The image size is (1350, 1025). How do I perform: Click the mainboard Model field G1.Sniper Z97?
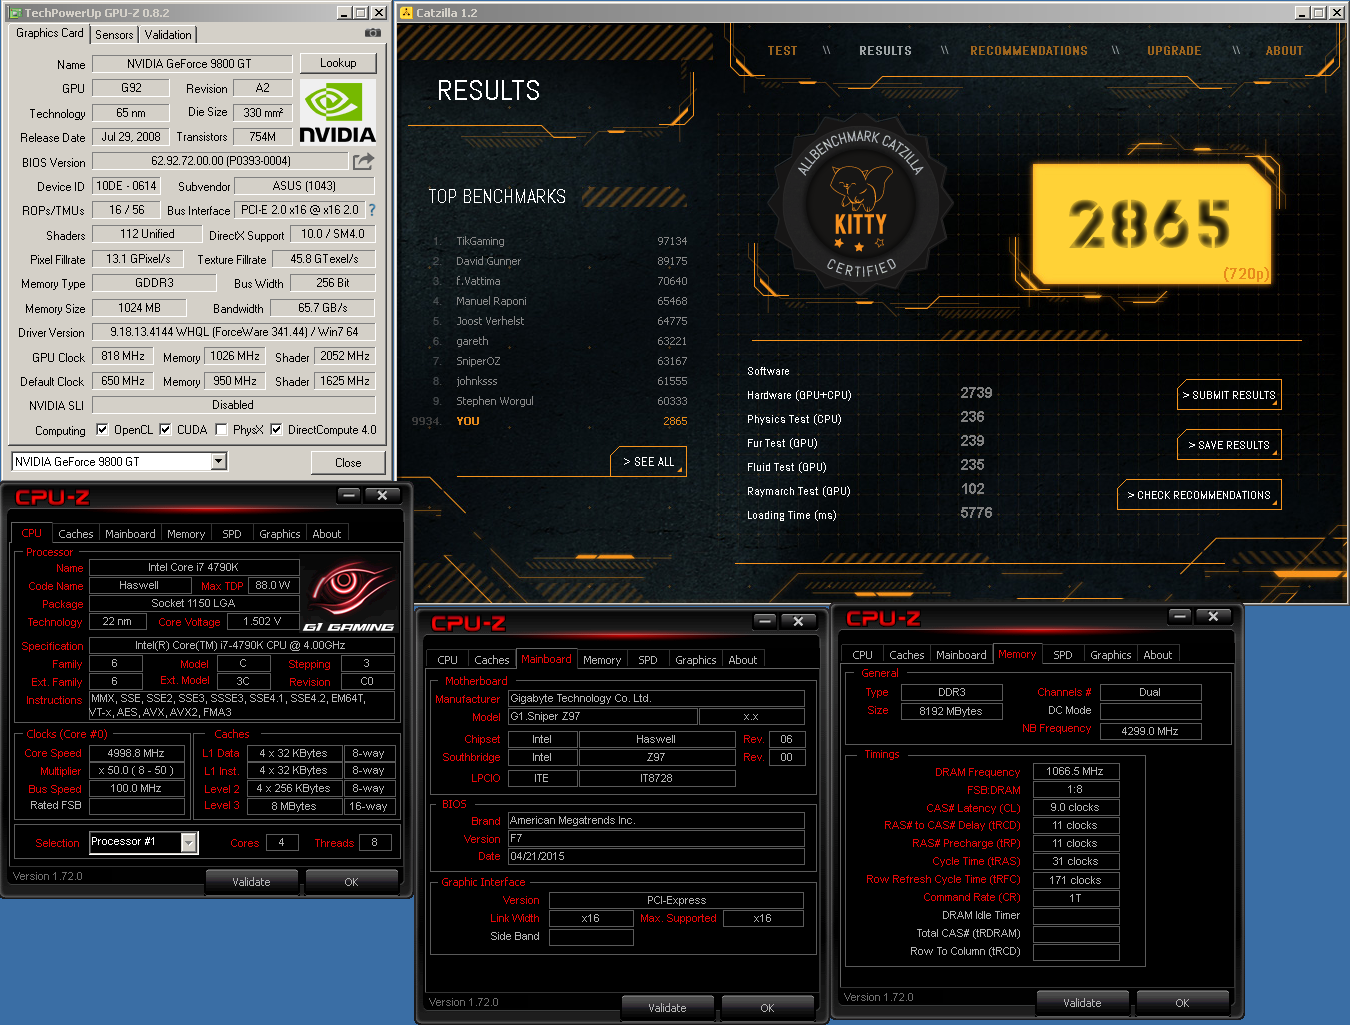(x=602, y=717)
